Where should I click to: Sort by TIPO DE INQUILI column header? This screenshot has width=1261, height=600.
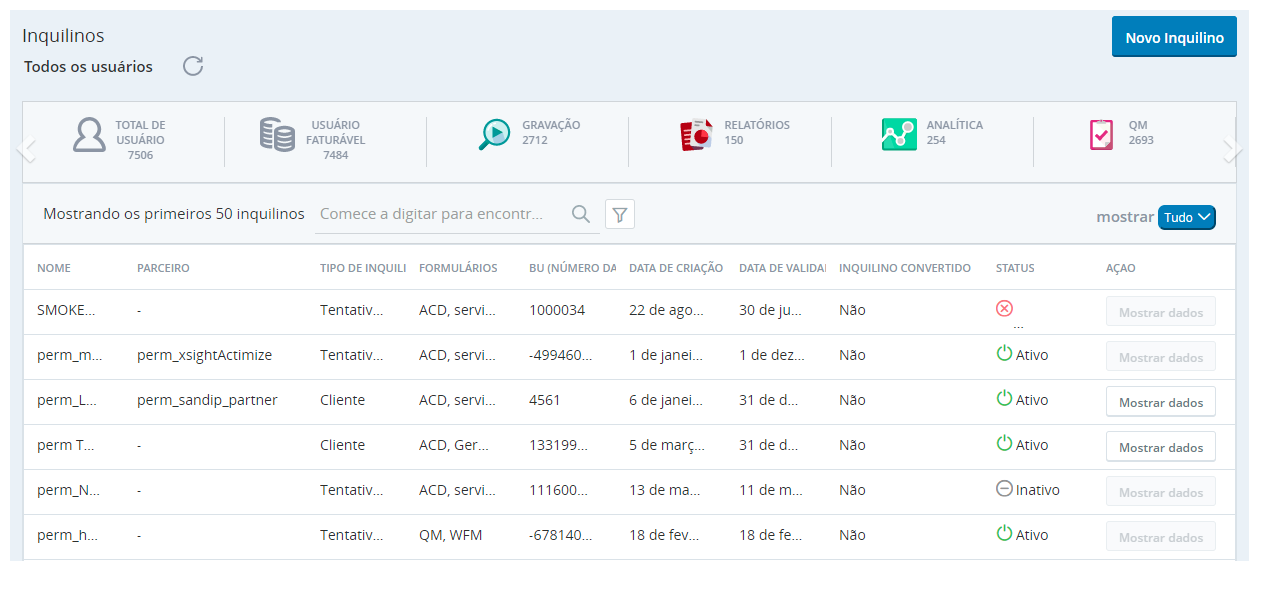[363, 268]
